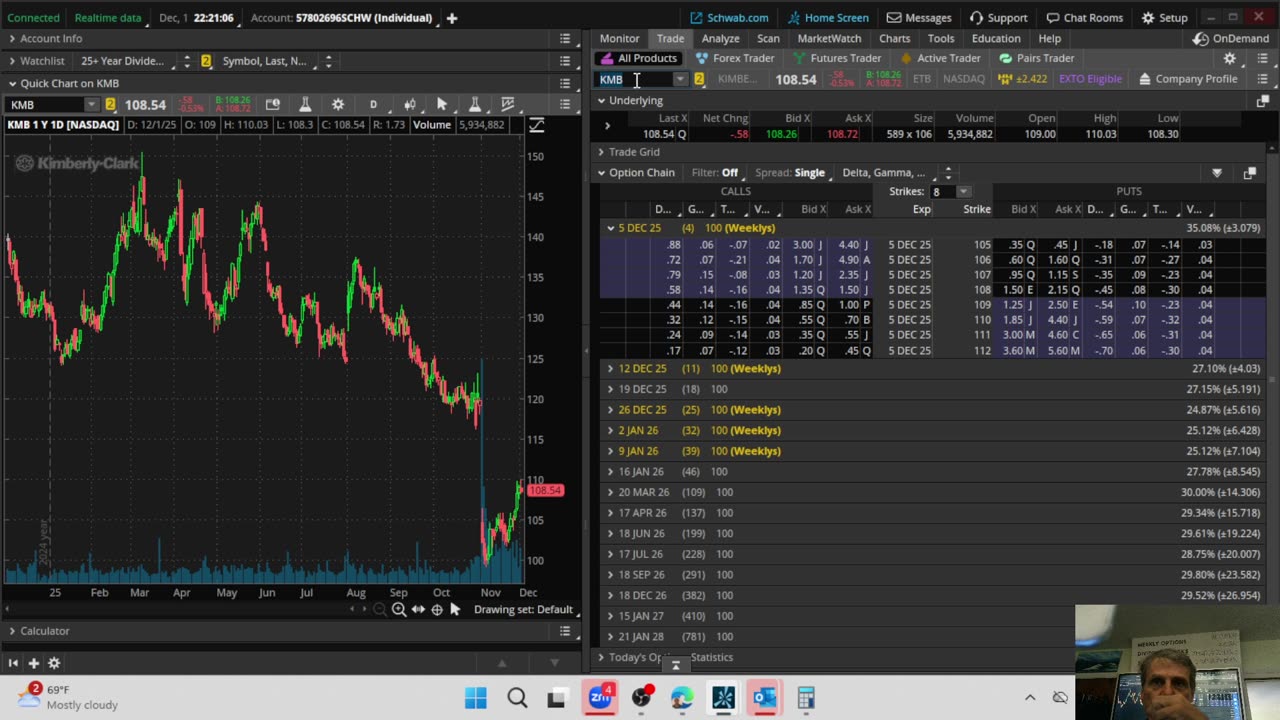
Task: Zoom in on the chart with magnifier
Action: coord(399,609)
